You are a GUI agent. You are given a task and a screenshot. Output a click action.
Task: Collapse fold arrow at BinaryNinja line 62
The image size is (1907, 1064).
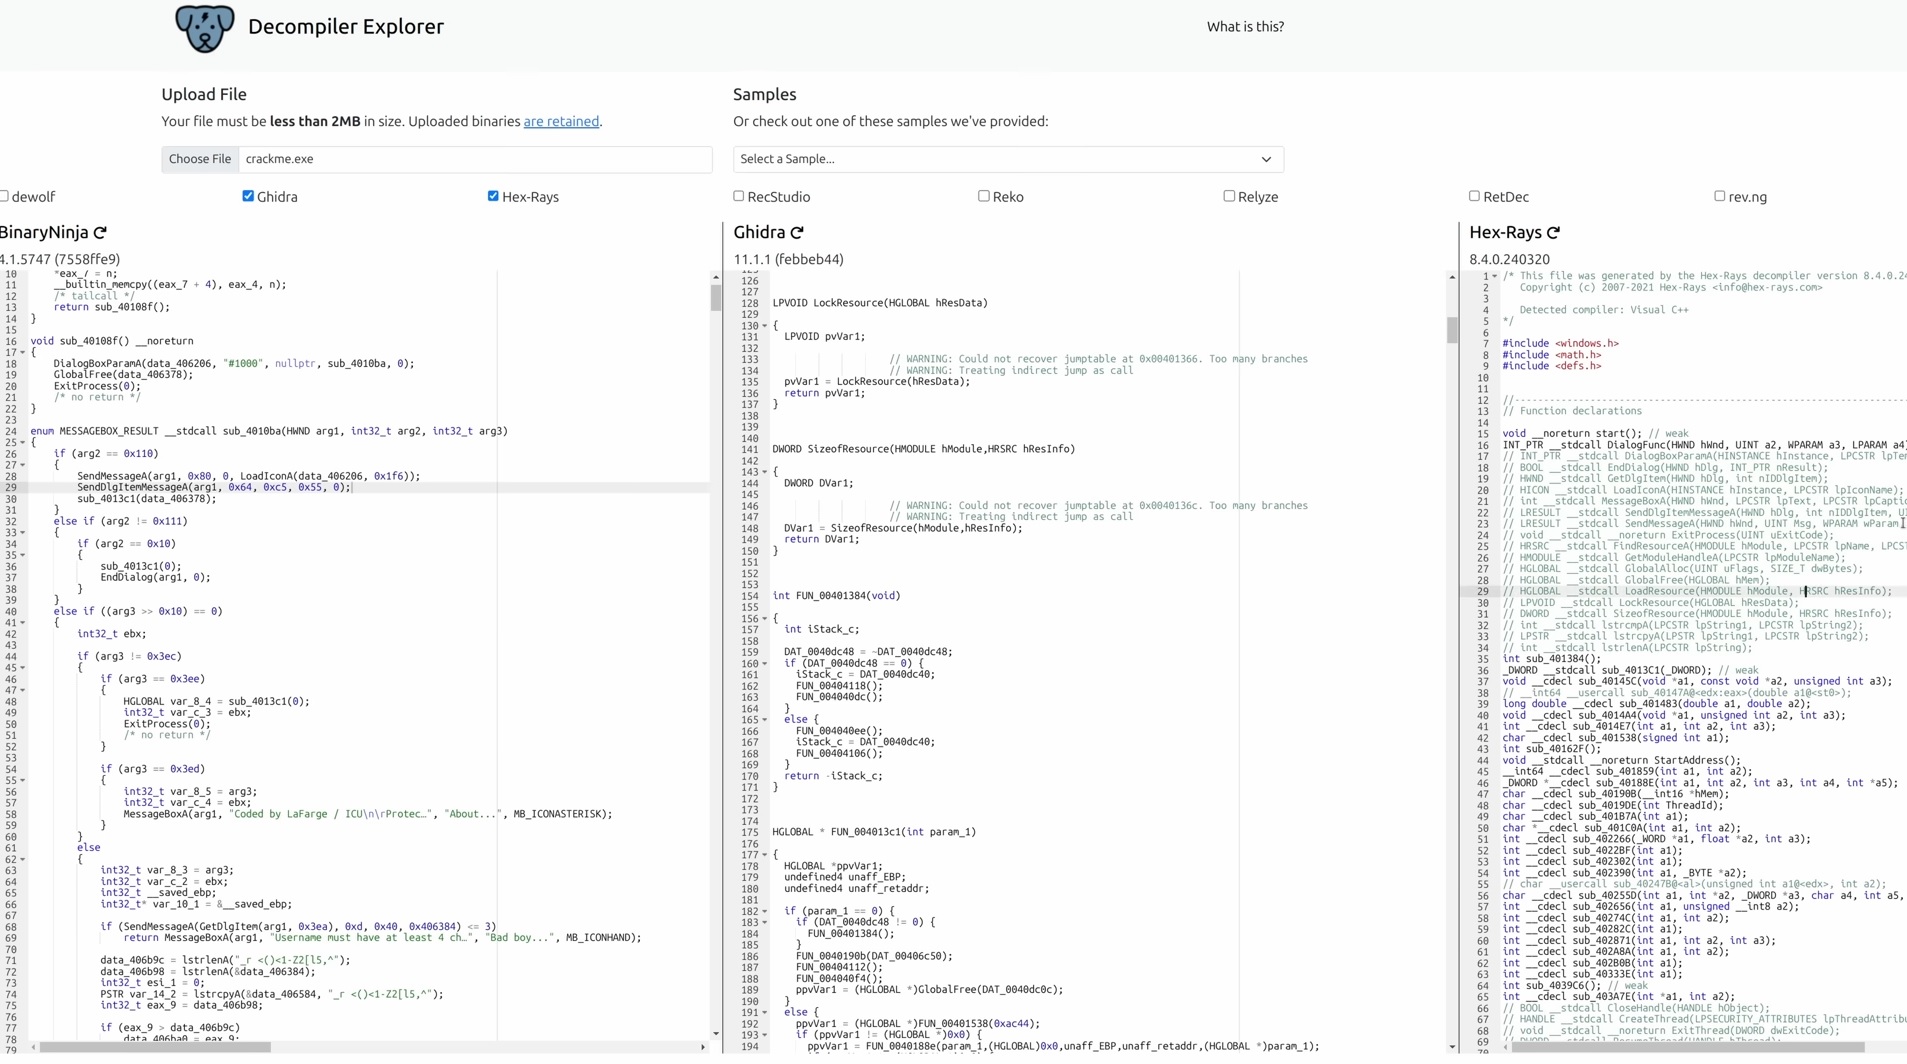(23, 859)
